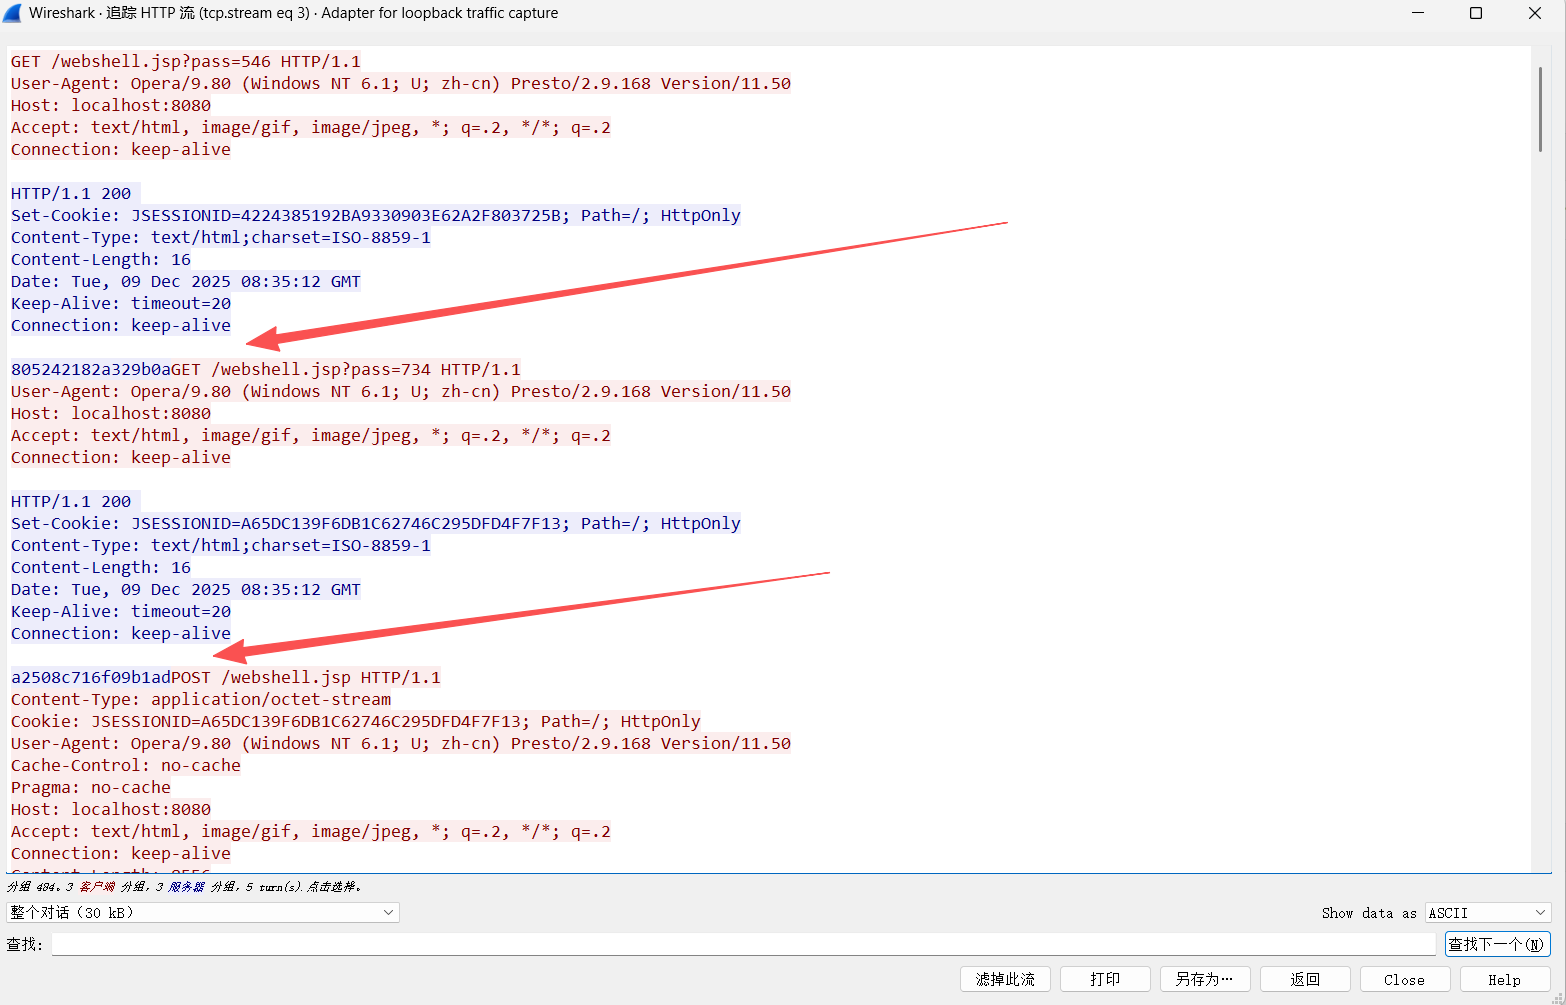Screen dimensions: 1566x1005
Task: Click the 打印 print button
Action: [1105, 979]
